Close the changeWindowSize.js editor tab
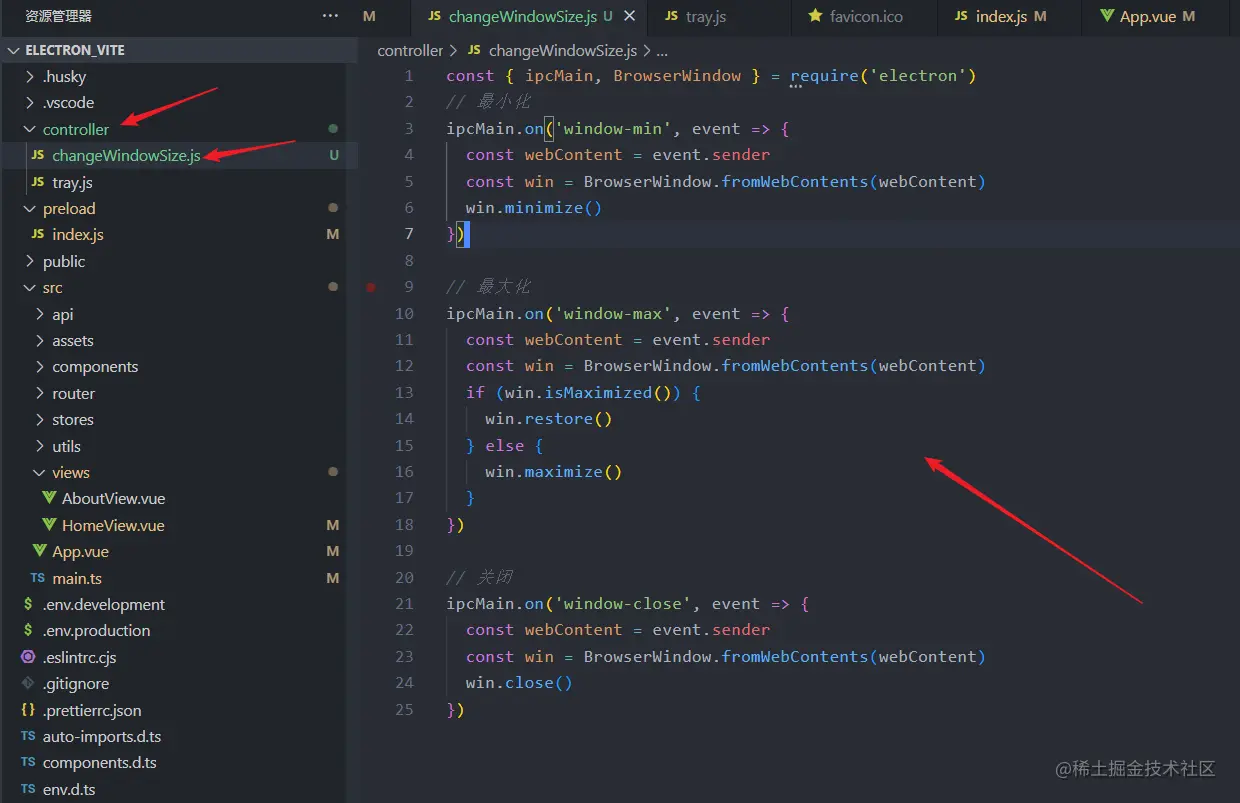Viewport: 1240px width, 803px height. tap(629, 16)
